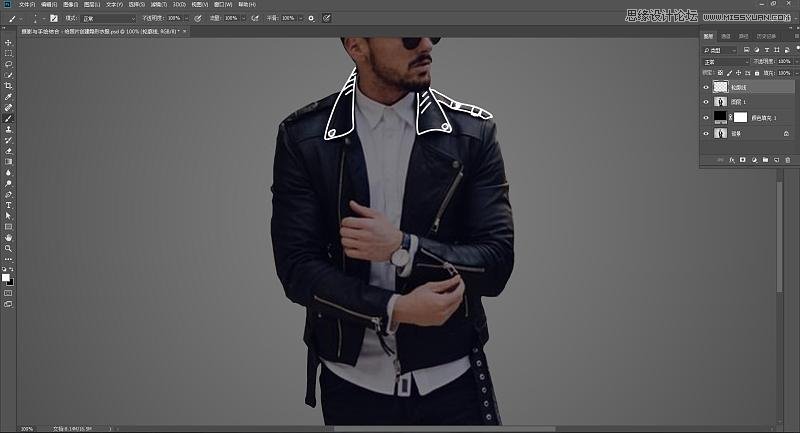Image resolution: width=800 pixels, height=433 pixels.
Task: Toggle pressure for size icon in the options bar
Action: coord(327,18)
